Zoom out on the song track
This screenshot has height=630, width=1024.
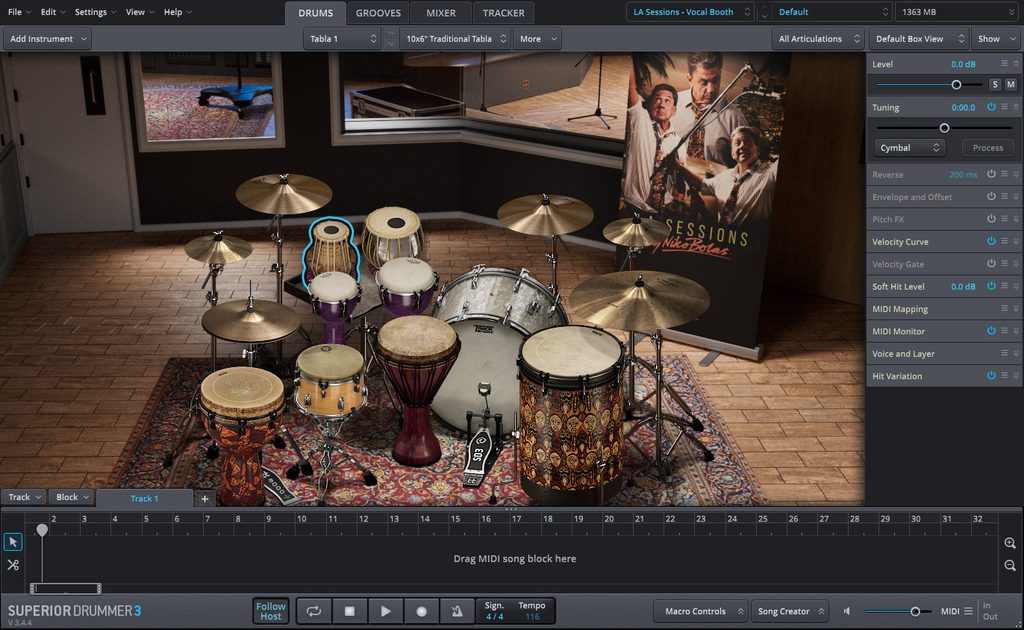(1010, 565)
